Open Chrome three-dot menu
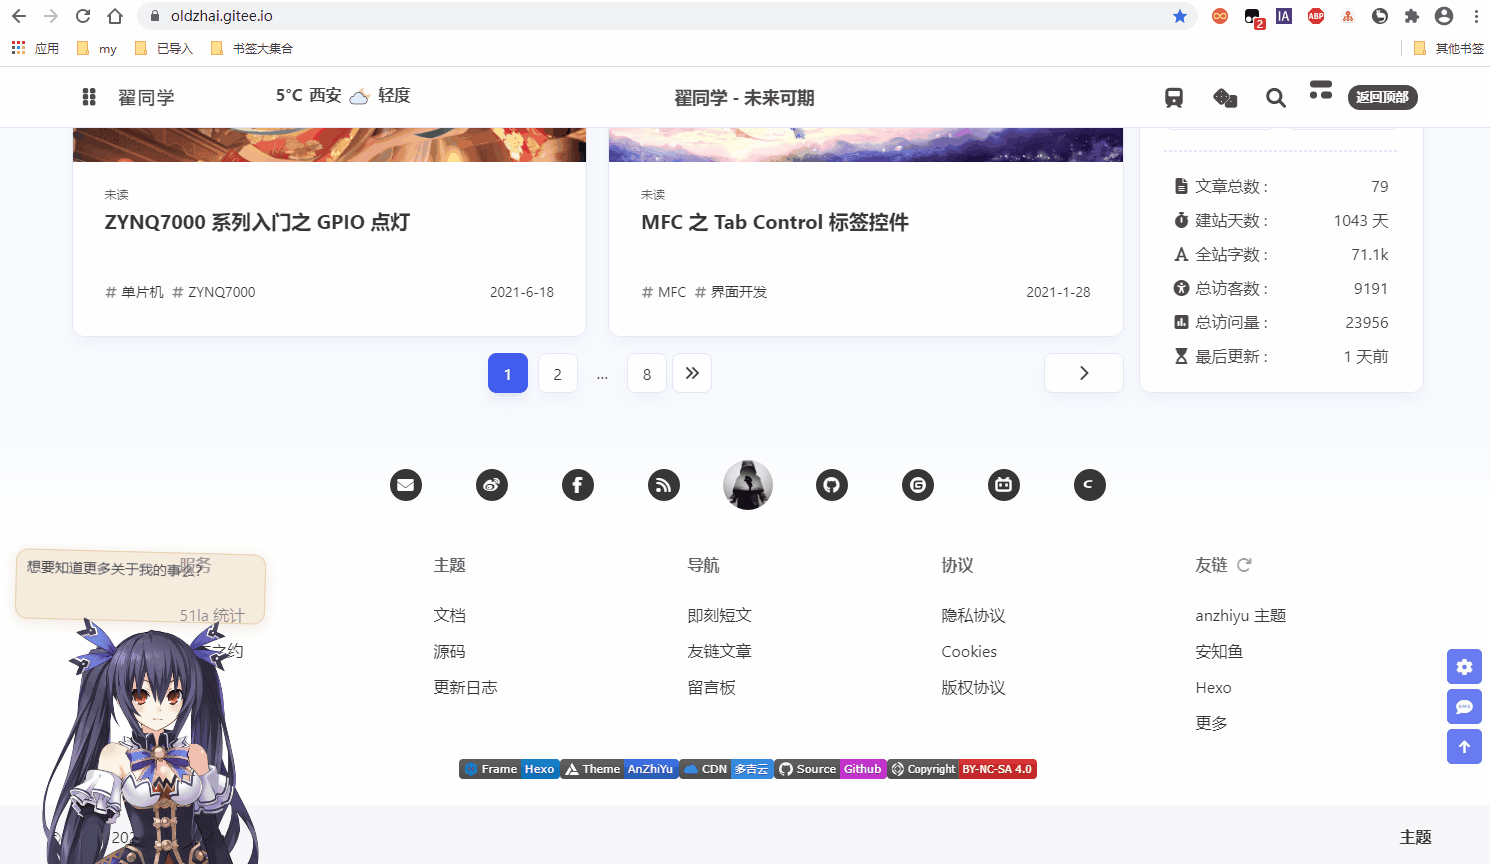The width and height of the screenshot is (1490, 864). (1476, 16)
